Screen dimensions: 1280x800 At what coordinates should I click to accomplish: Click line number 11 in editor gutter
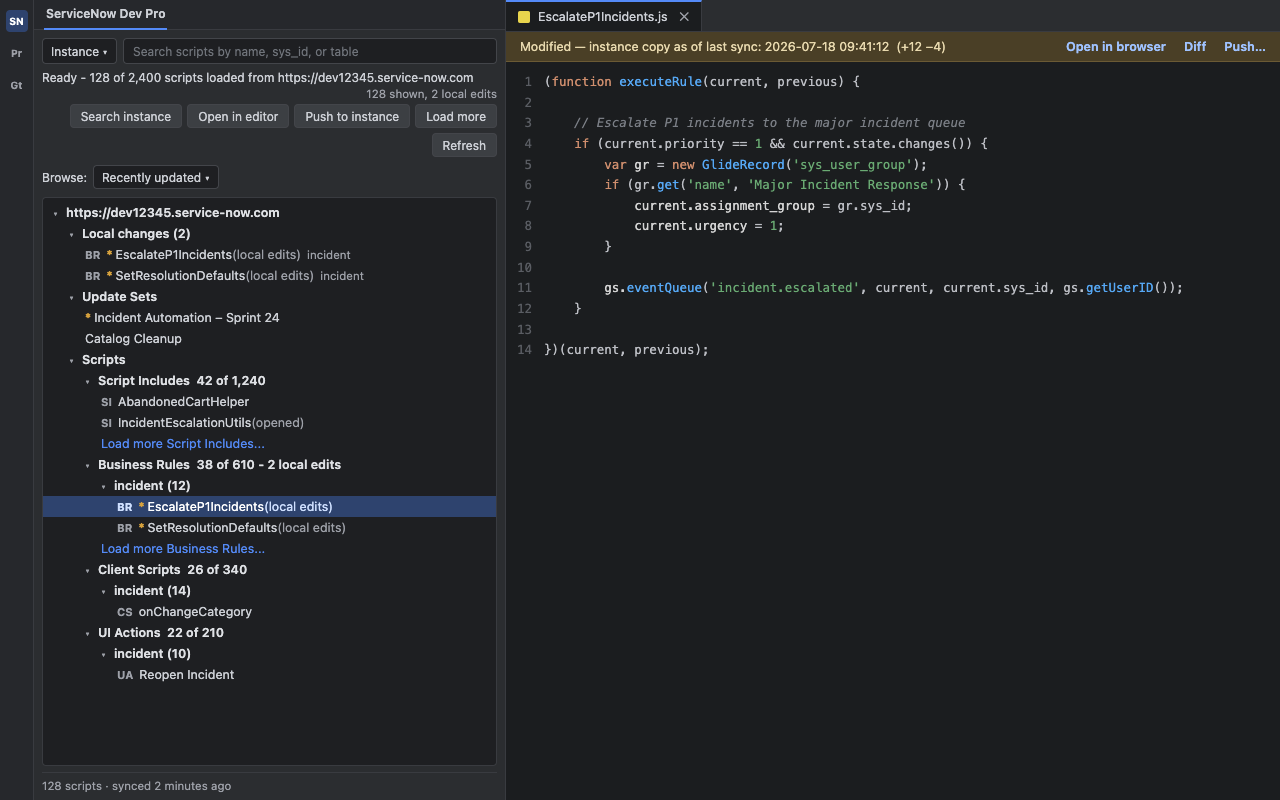(x=525, y=288)
